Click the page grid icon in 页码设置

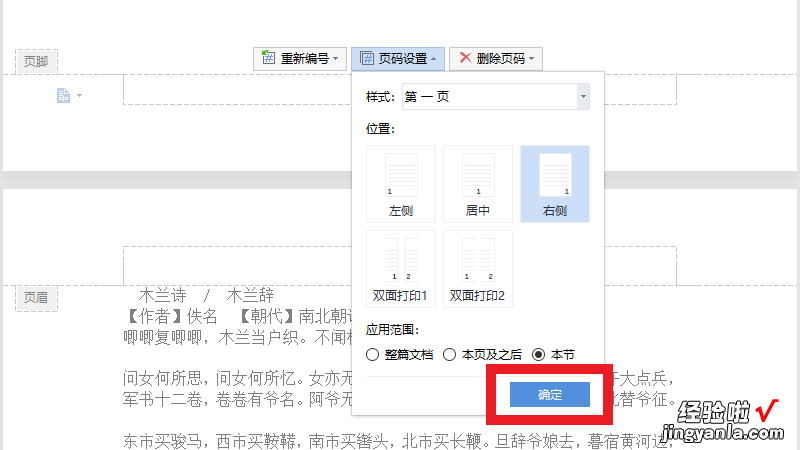(366, 59)
